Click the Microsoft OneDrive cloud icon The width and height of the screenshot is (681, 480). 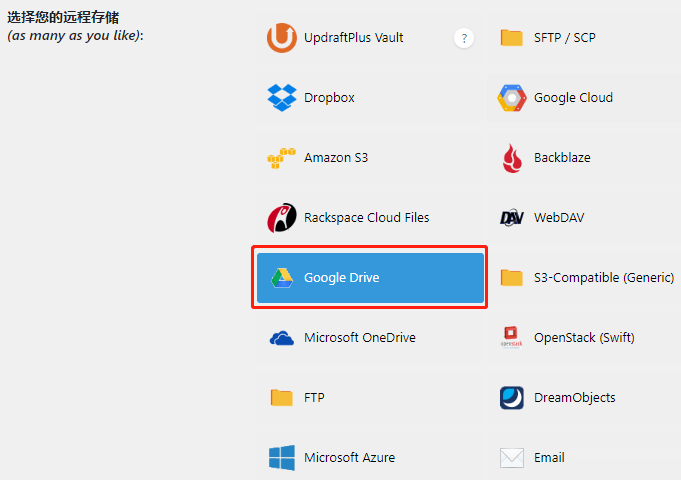point(282,338)
